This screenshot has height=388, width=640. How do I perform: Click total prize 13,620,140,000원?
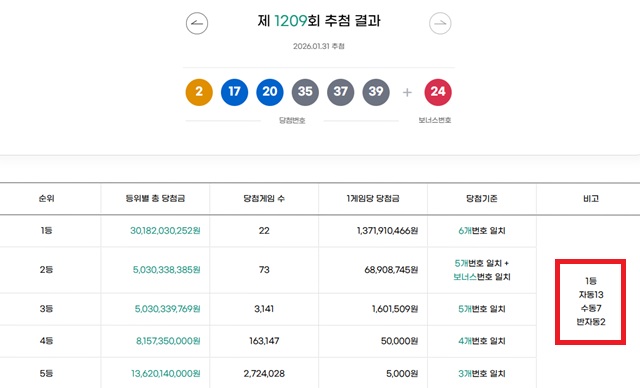click(166, 373)
